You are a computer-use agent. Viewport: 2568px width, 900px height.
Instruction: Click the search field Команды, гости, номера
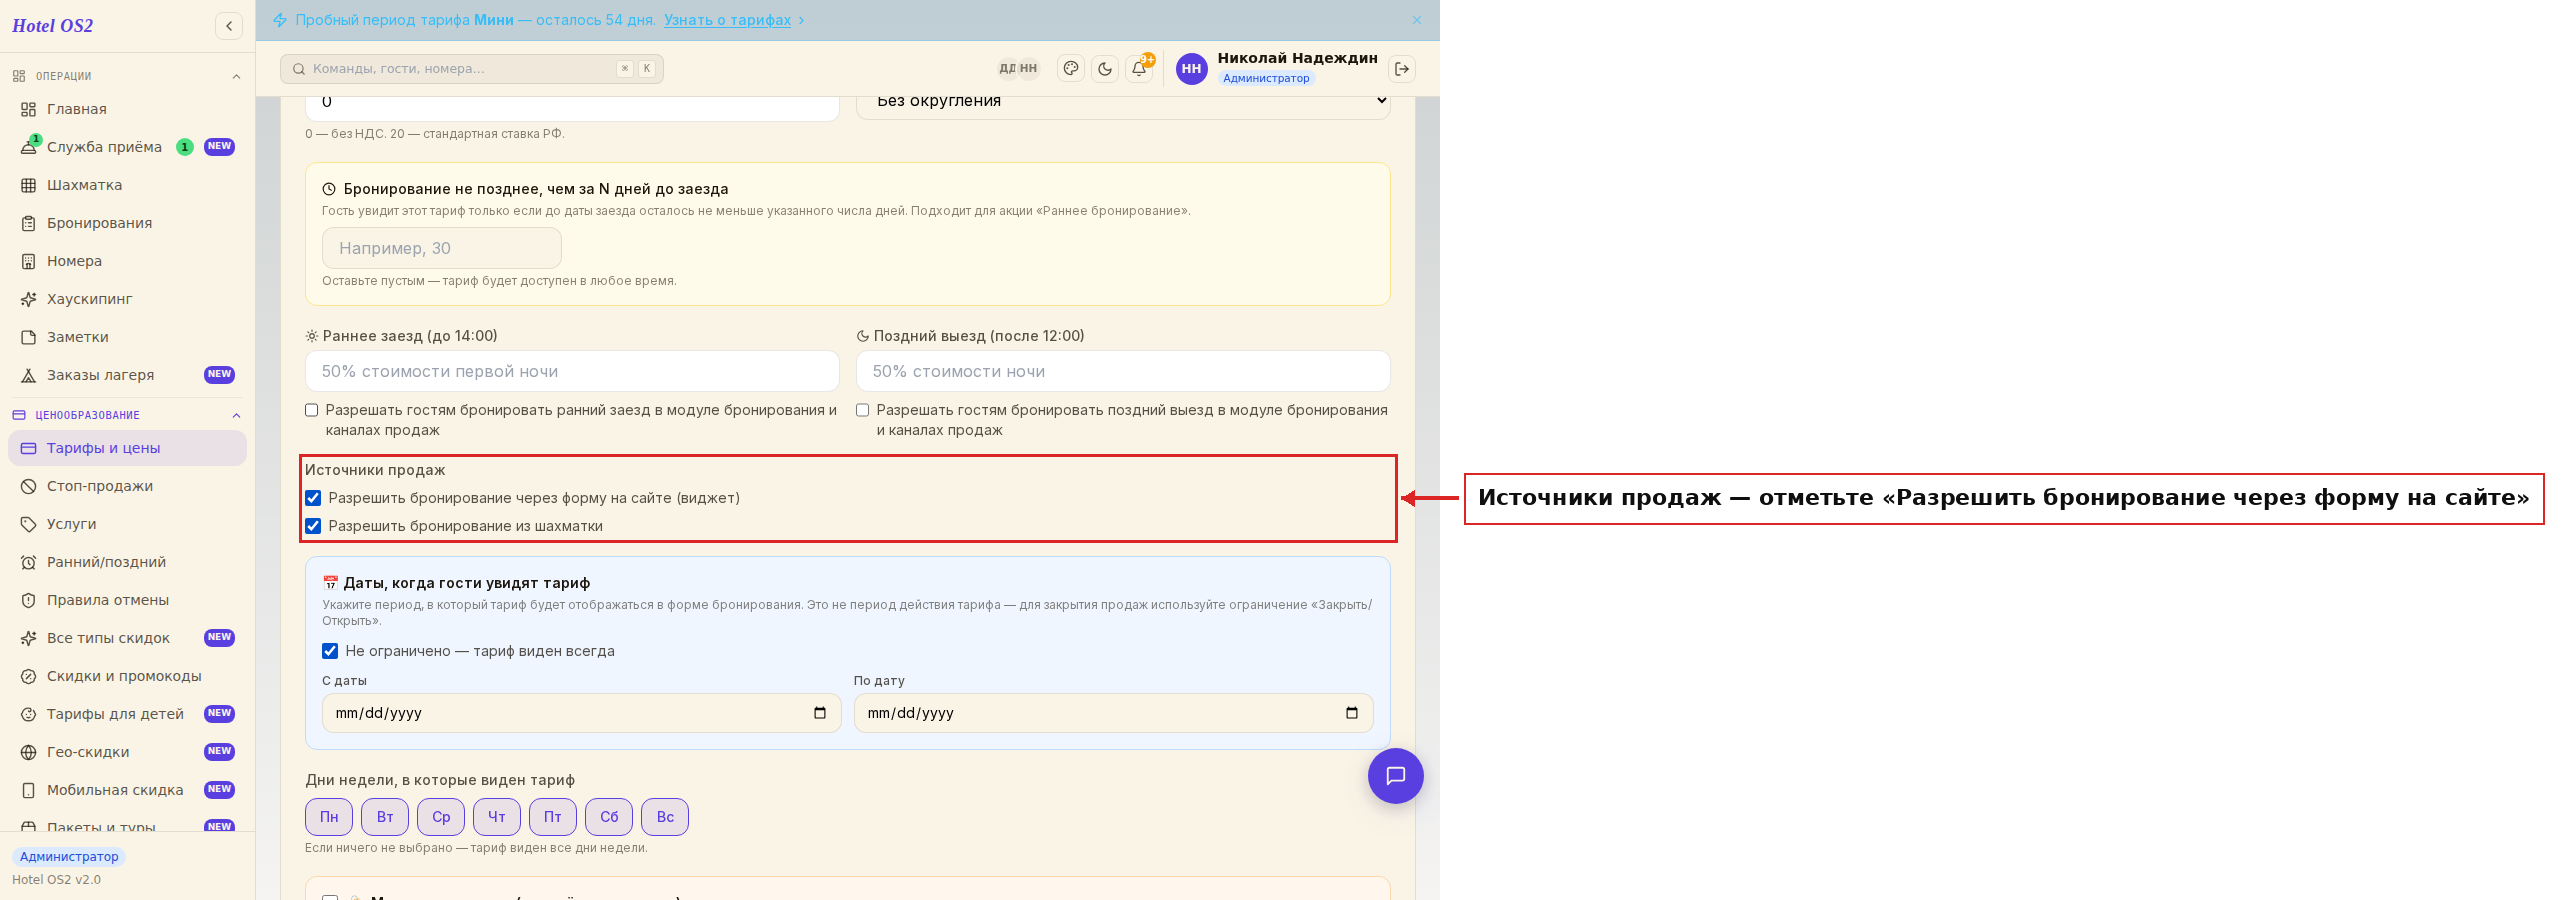pyautogui.click(x=472, y=69)
